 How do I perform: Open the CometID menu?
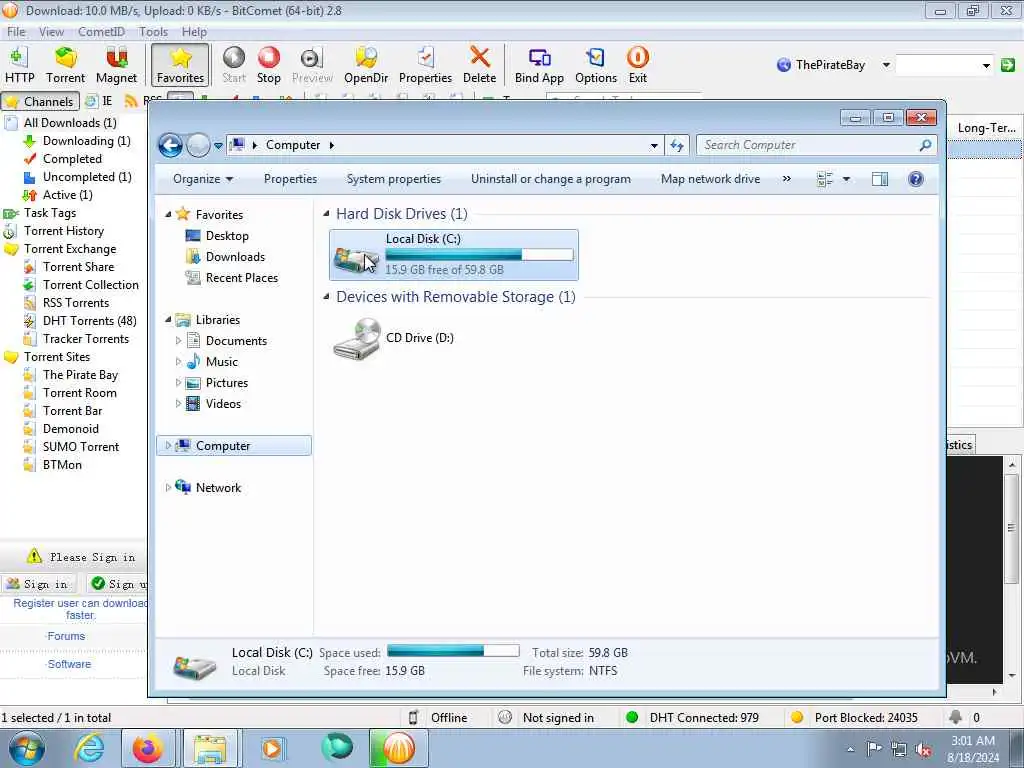click(101, 31)
